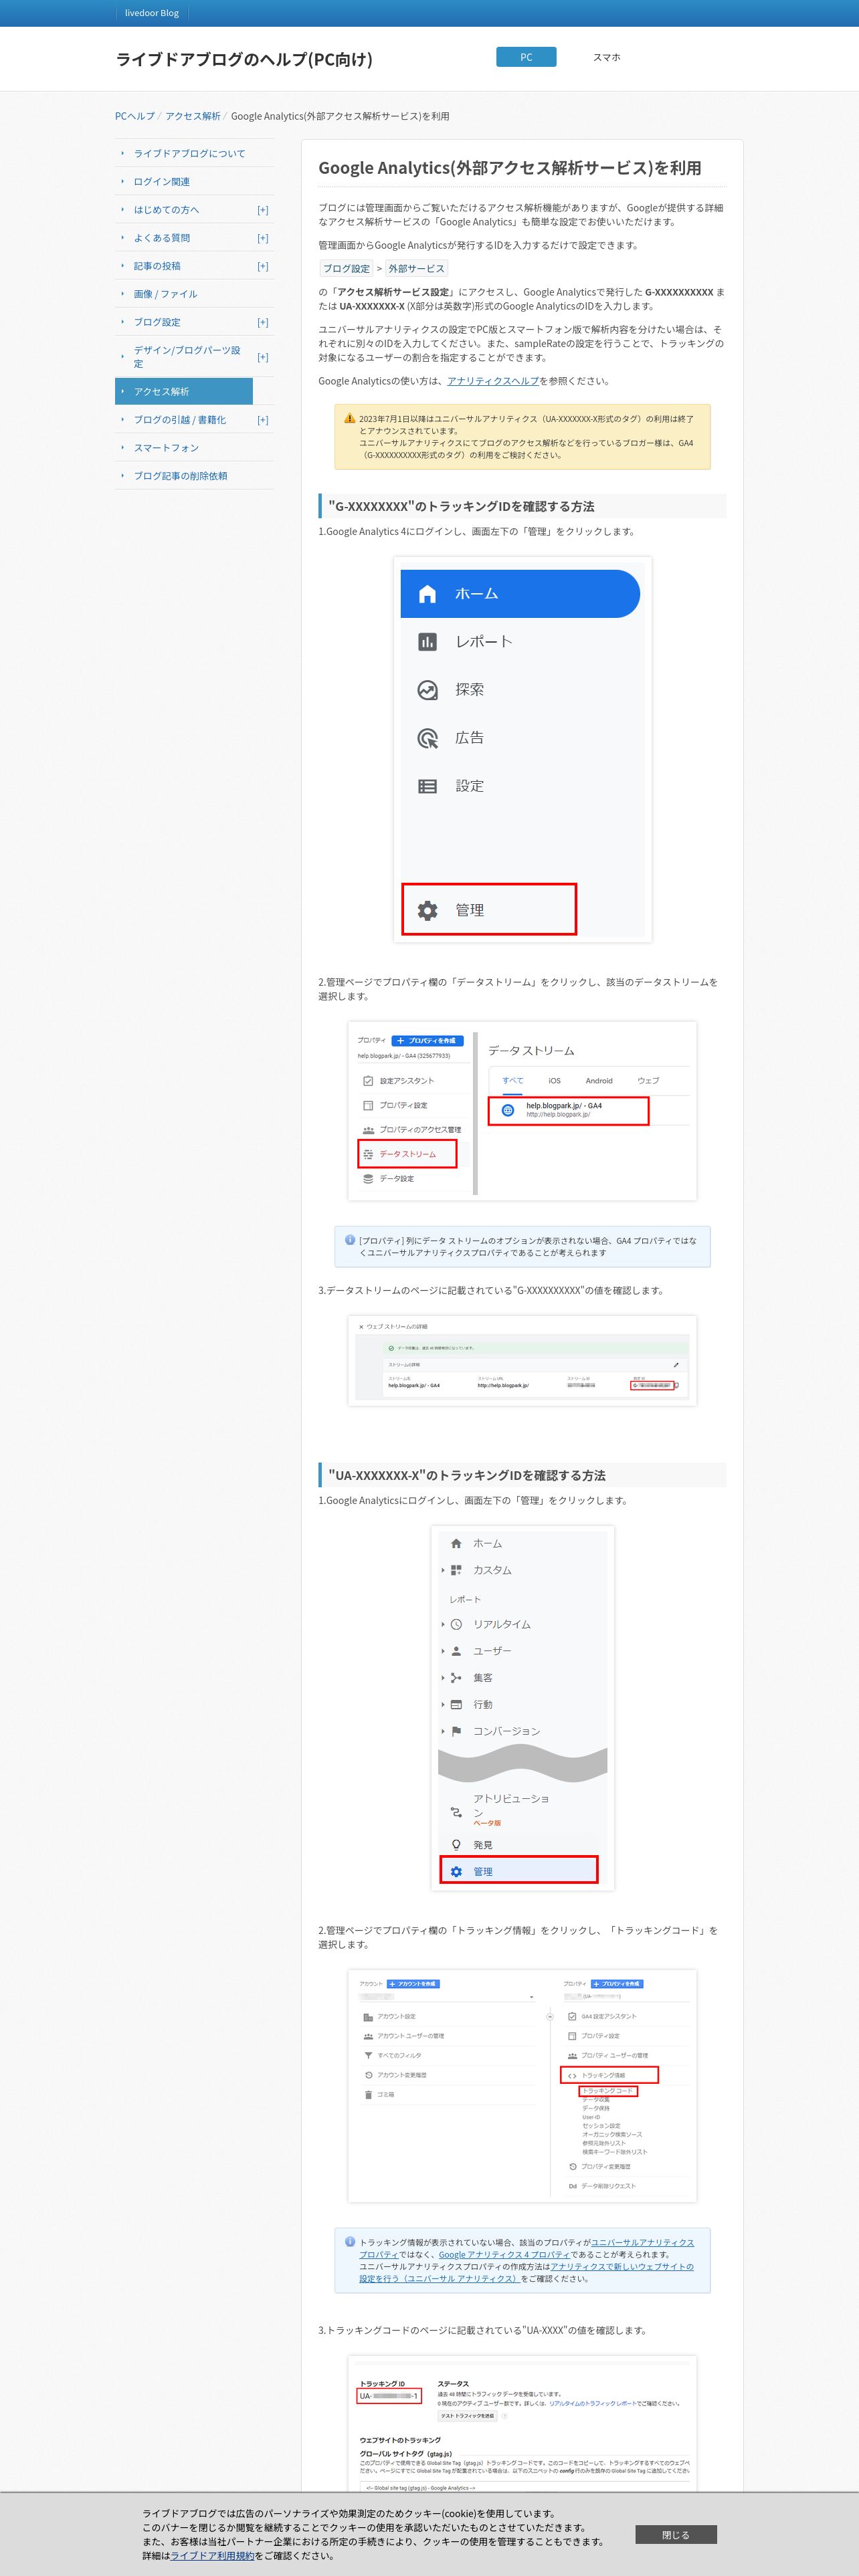Click the bar chart icon beside レポート
Image resolution: width=859 pixels, height=2576 pixels.
[427, 642]
